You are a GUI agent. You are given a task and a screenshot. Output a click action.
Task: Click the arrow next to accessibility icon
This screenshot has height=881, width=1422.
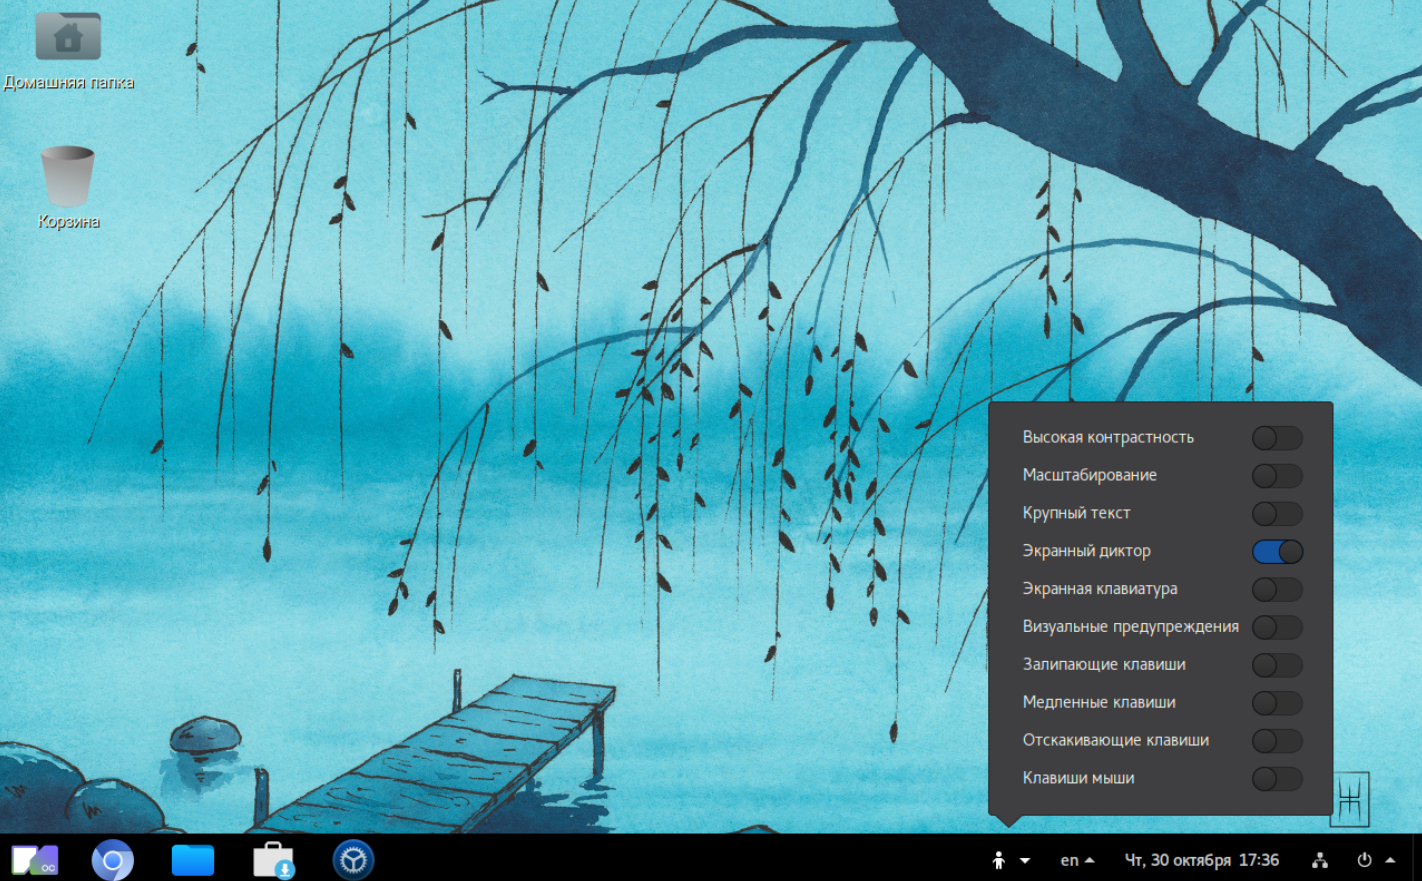1025,860
